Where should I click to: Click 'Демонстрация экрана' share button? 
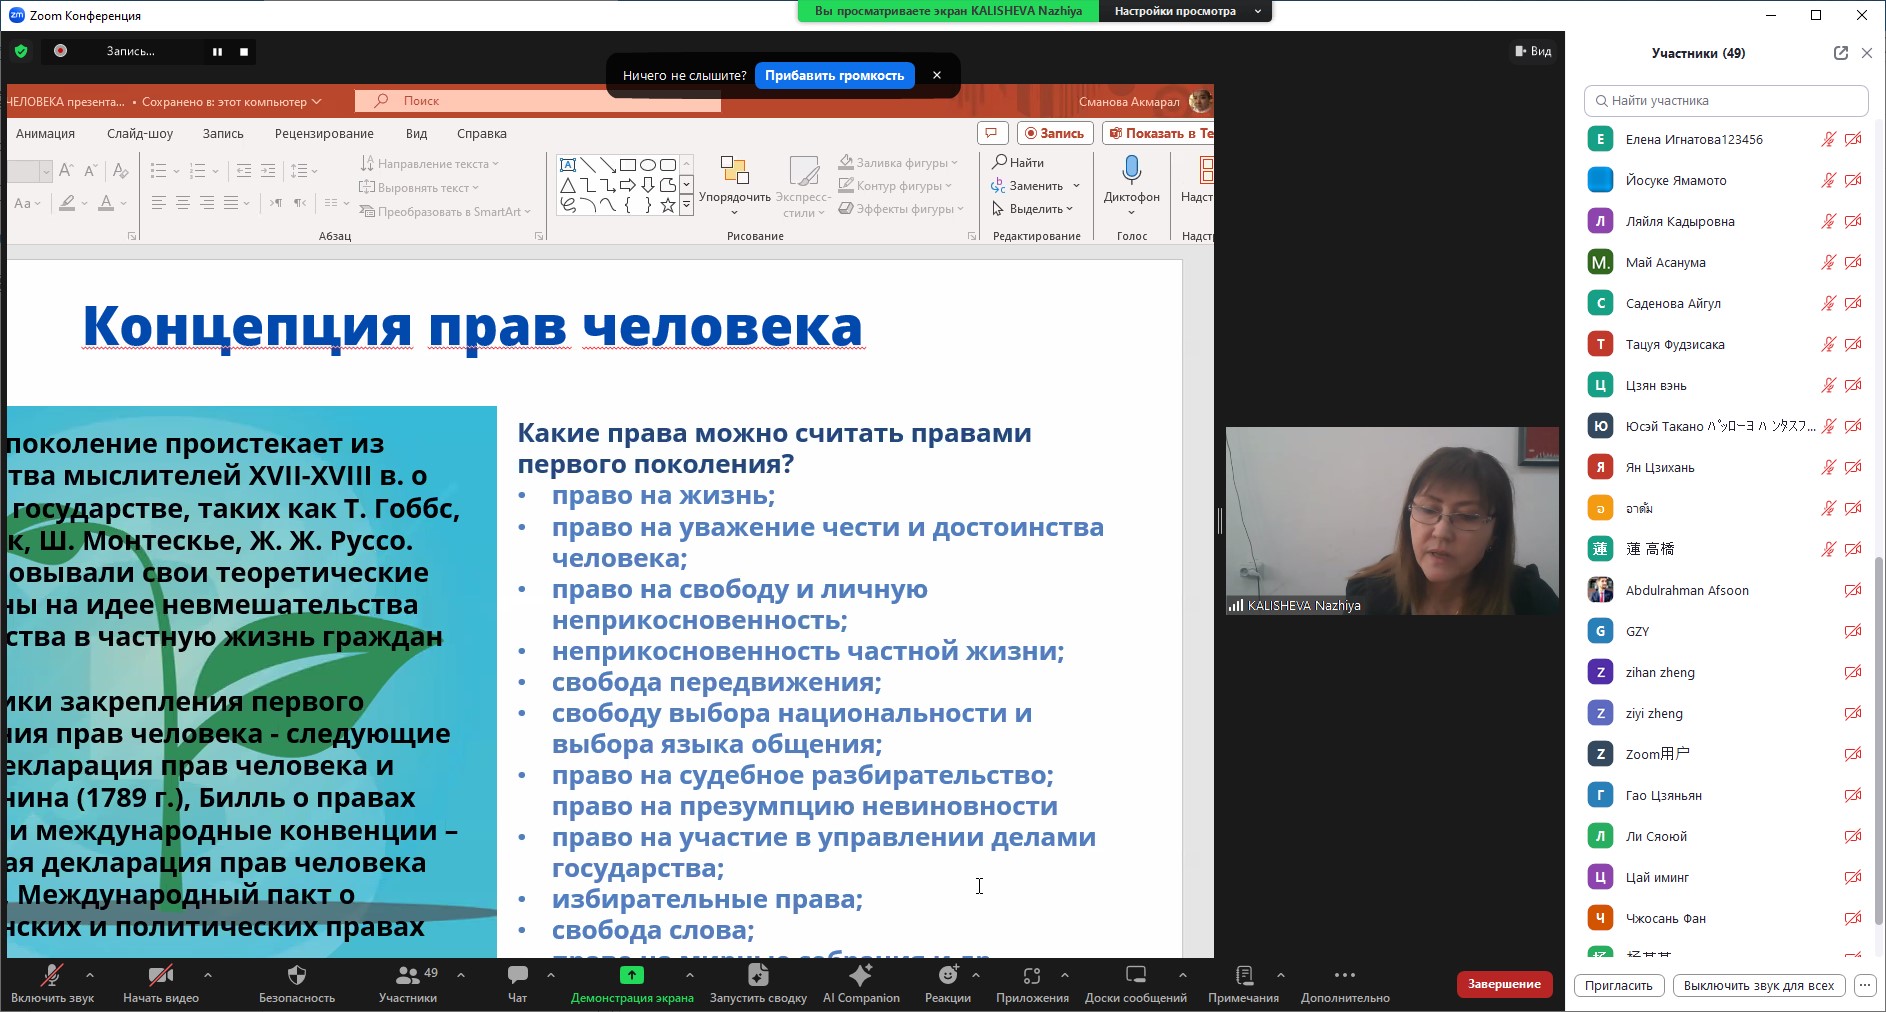(x=632, y=983)
